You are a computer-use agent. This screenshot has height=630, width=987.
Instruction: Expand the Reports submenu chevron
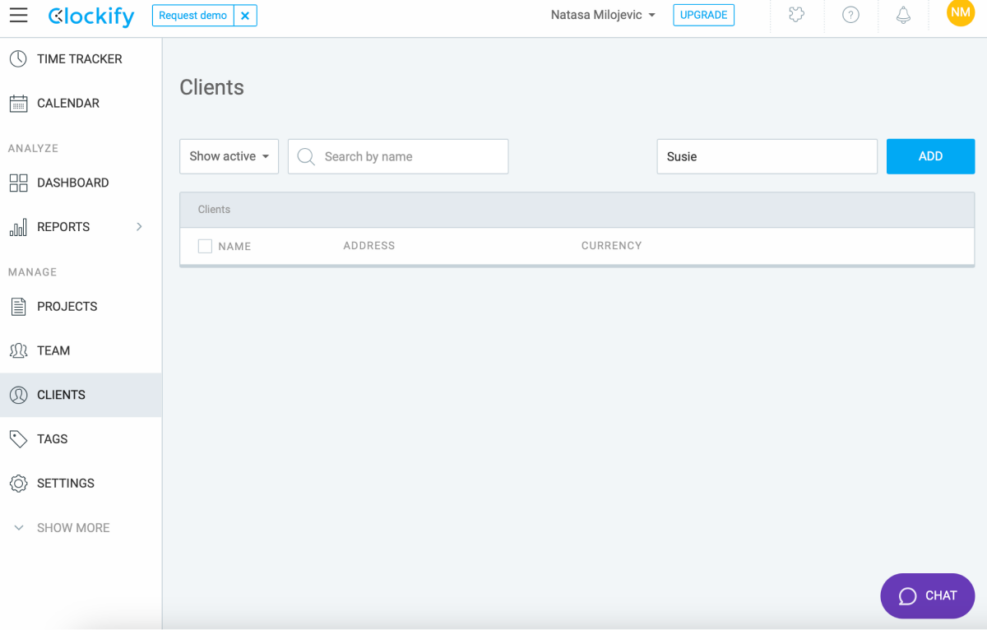click(140, 226)
